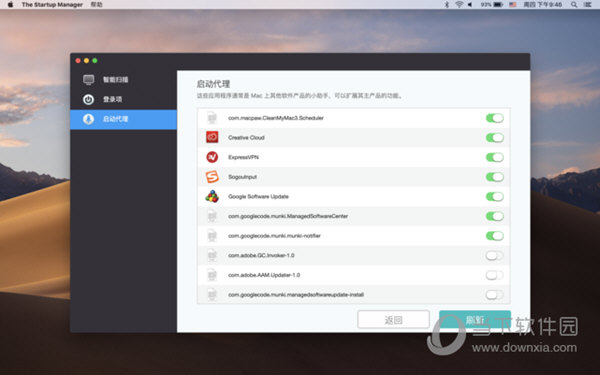Select the Launch Agents rocket icon
The height and width of the screenshot is (375, 600).
pyautogui.click(x=88, y=119)
